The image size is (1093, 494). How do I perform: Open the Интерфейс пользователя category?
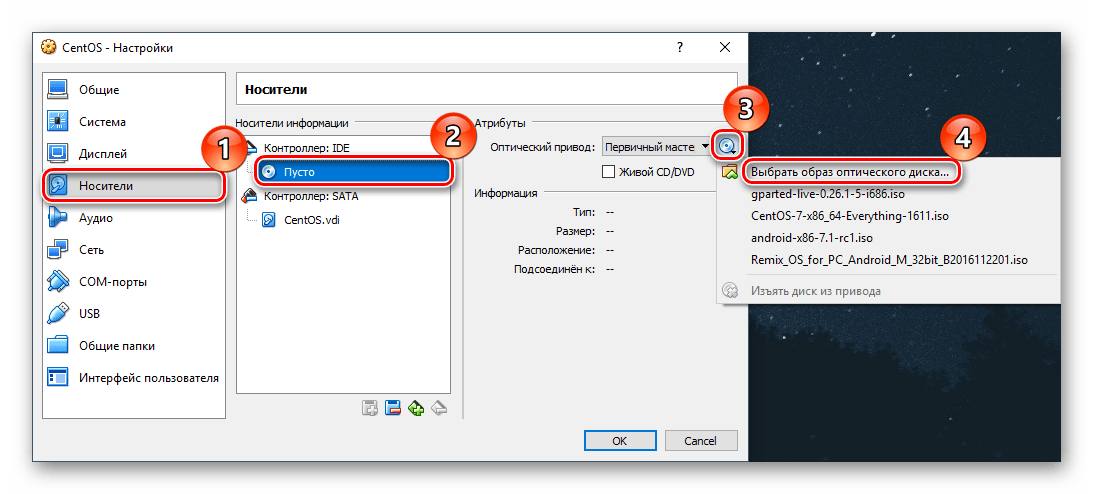(134, 378)
